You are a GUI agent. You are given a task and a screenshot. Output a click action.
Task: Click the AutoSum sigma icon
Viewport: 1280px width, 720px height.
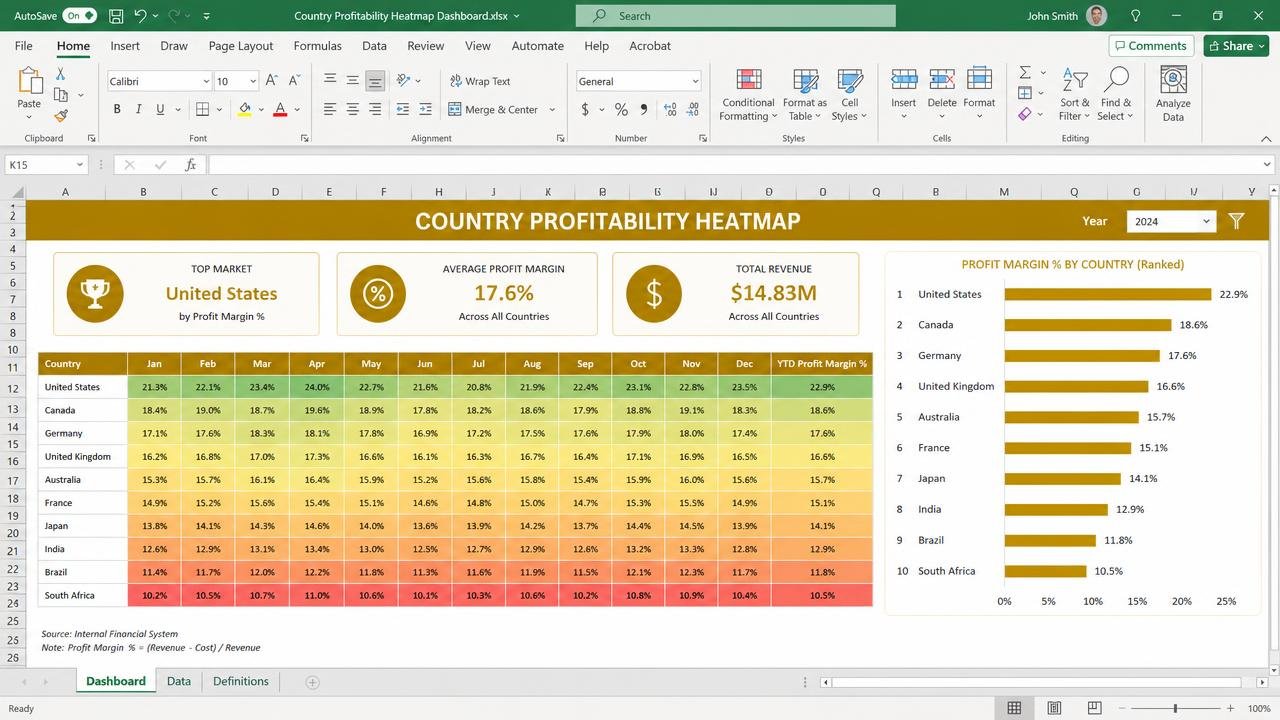[x=1025, y=73]
